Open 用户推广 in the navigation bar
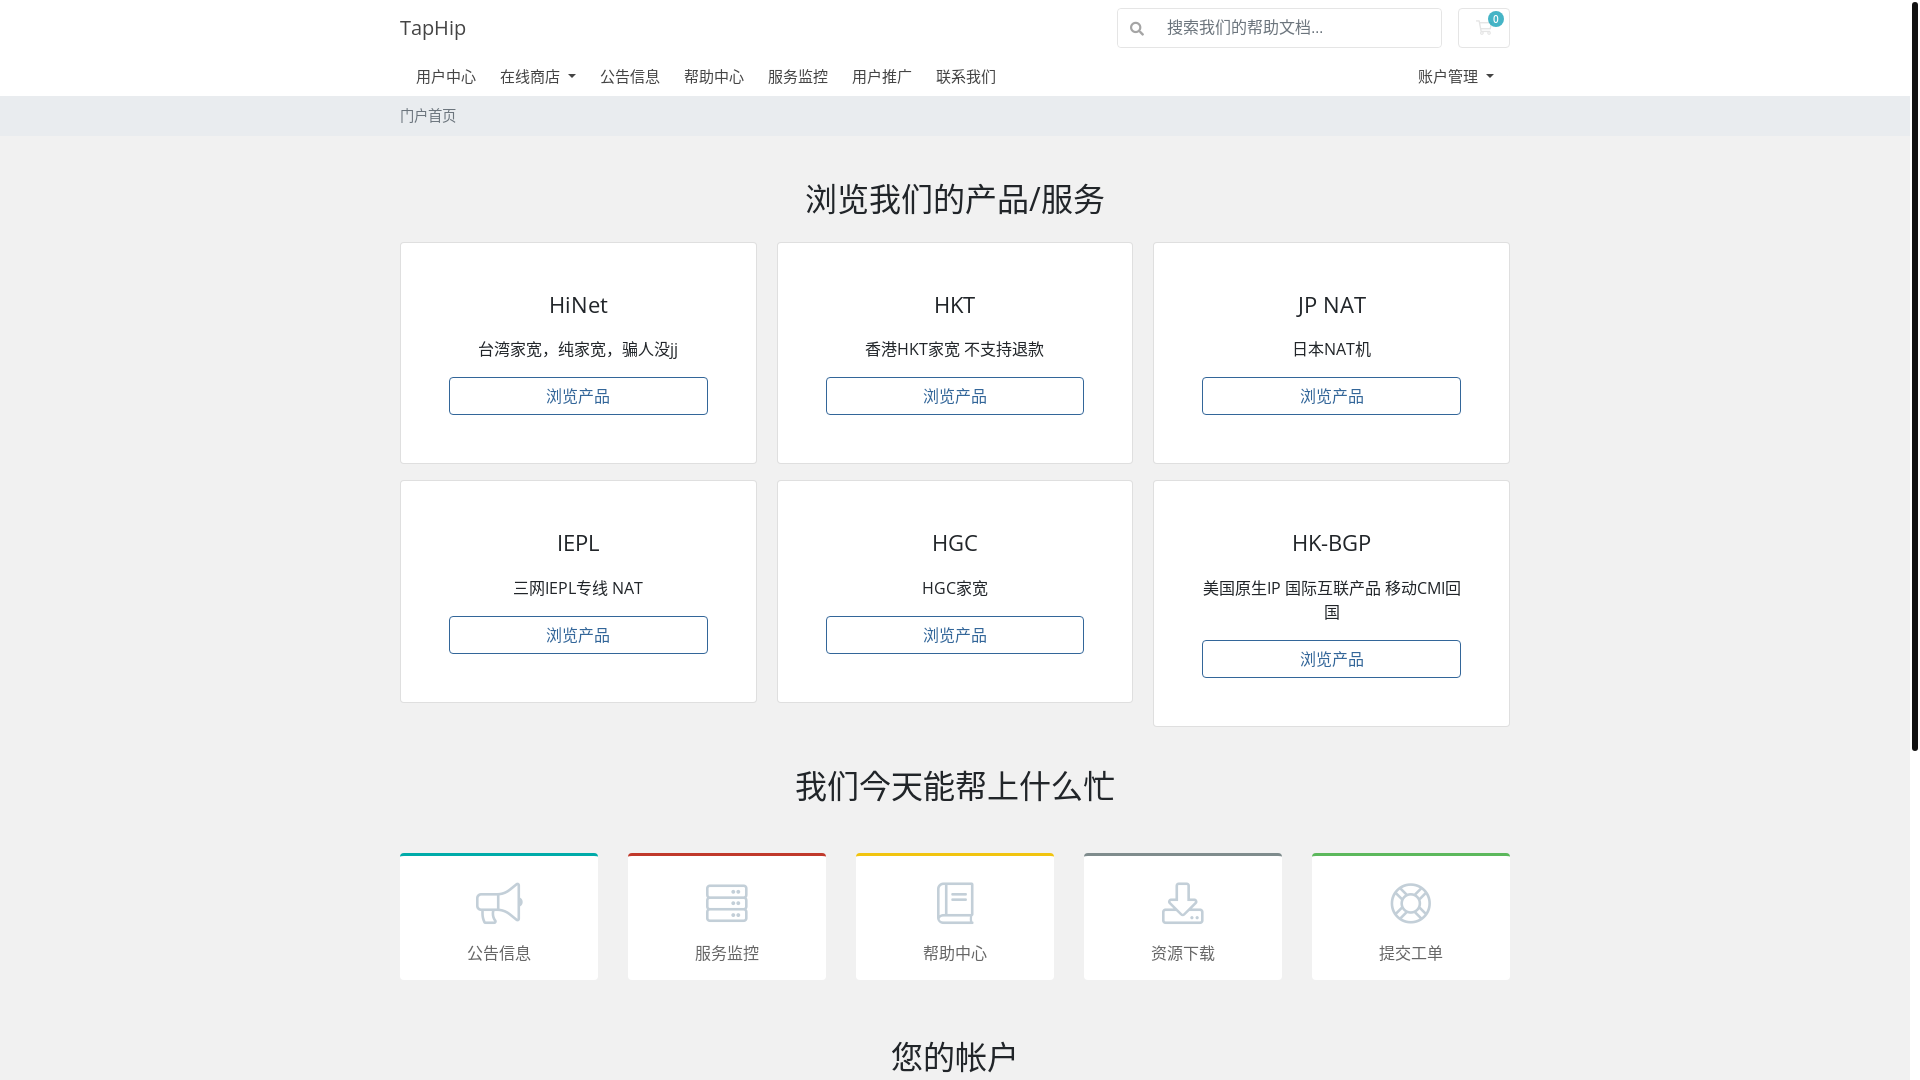Viewport: 1920px width, 1080px height. (882, 77)
